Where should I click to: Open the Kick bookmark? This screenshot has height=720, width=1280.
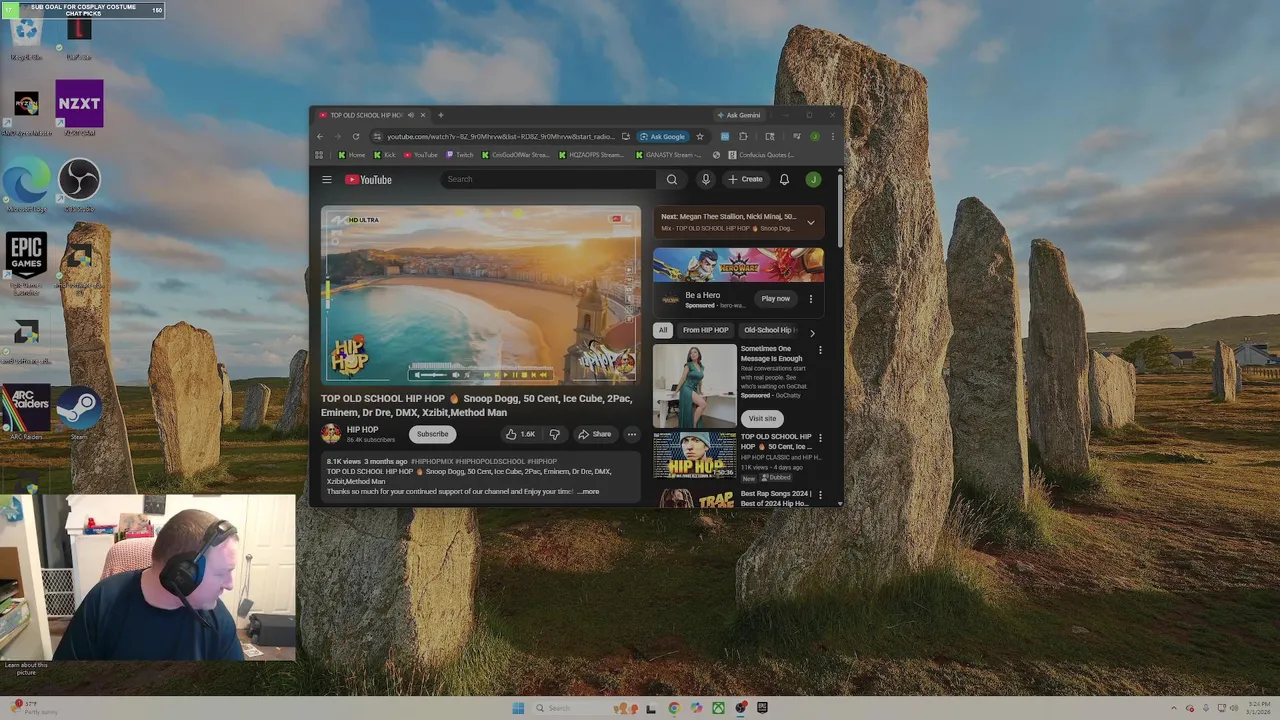[x=385, y=155]
